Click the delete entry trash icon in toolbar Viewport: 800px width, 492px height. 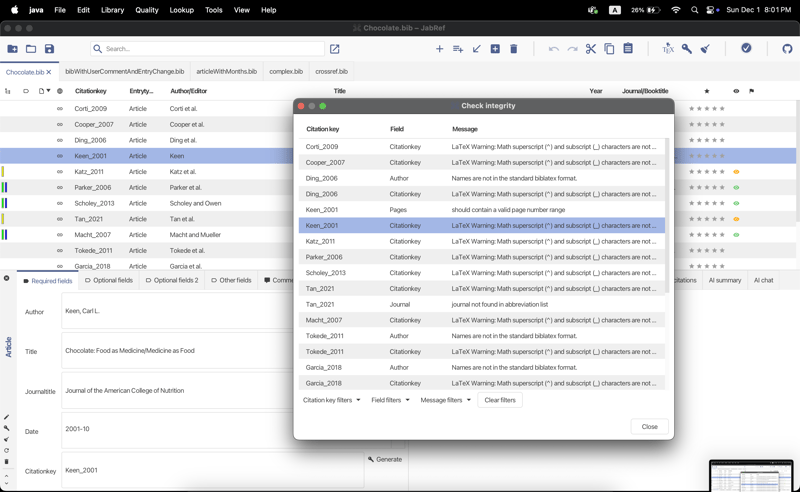(x=514, y=49)
